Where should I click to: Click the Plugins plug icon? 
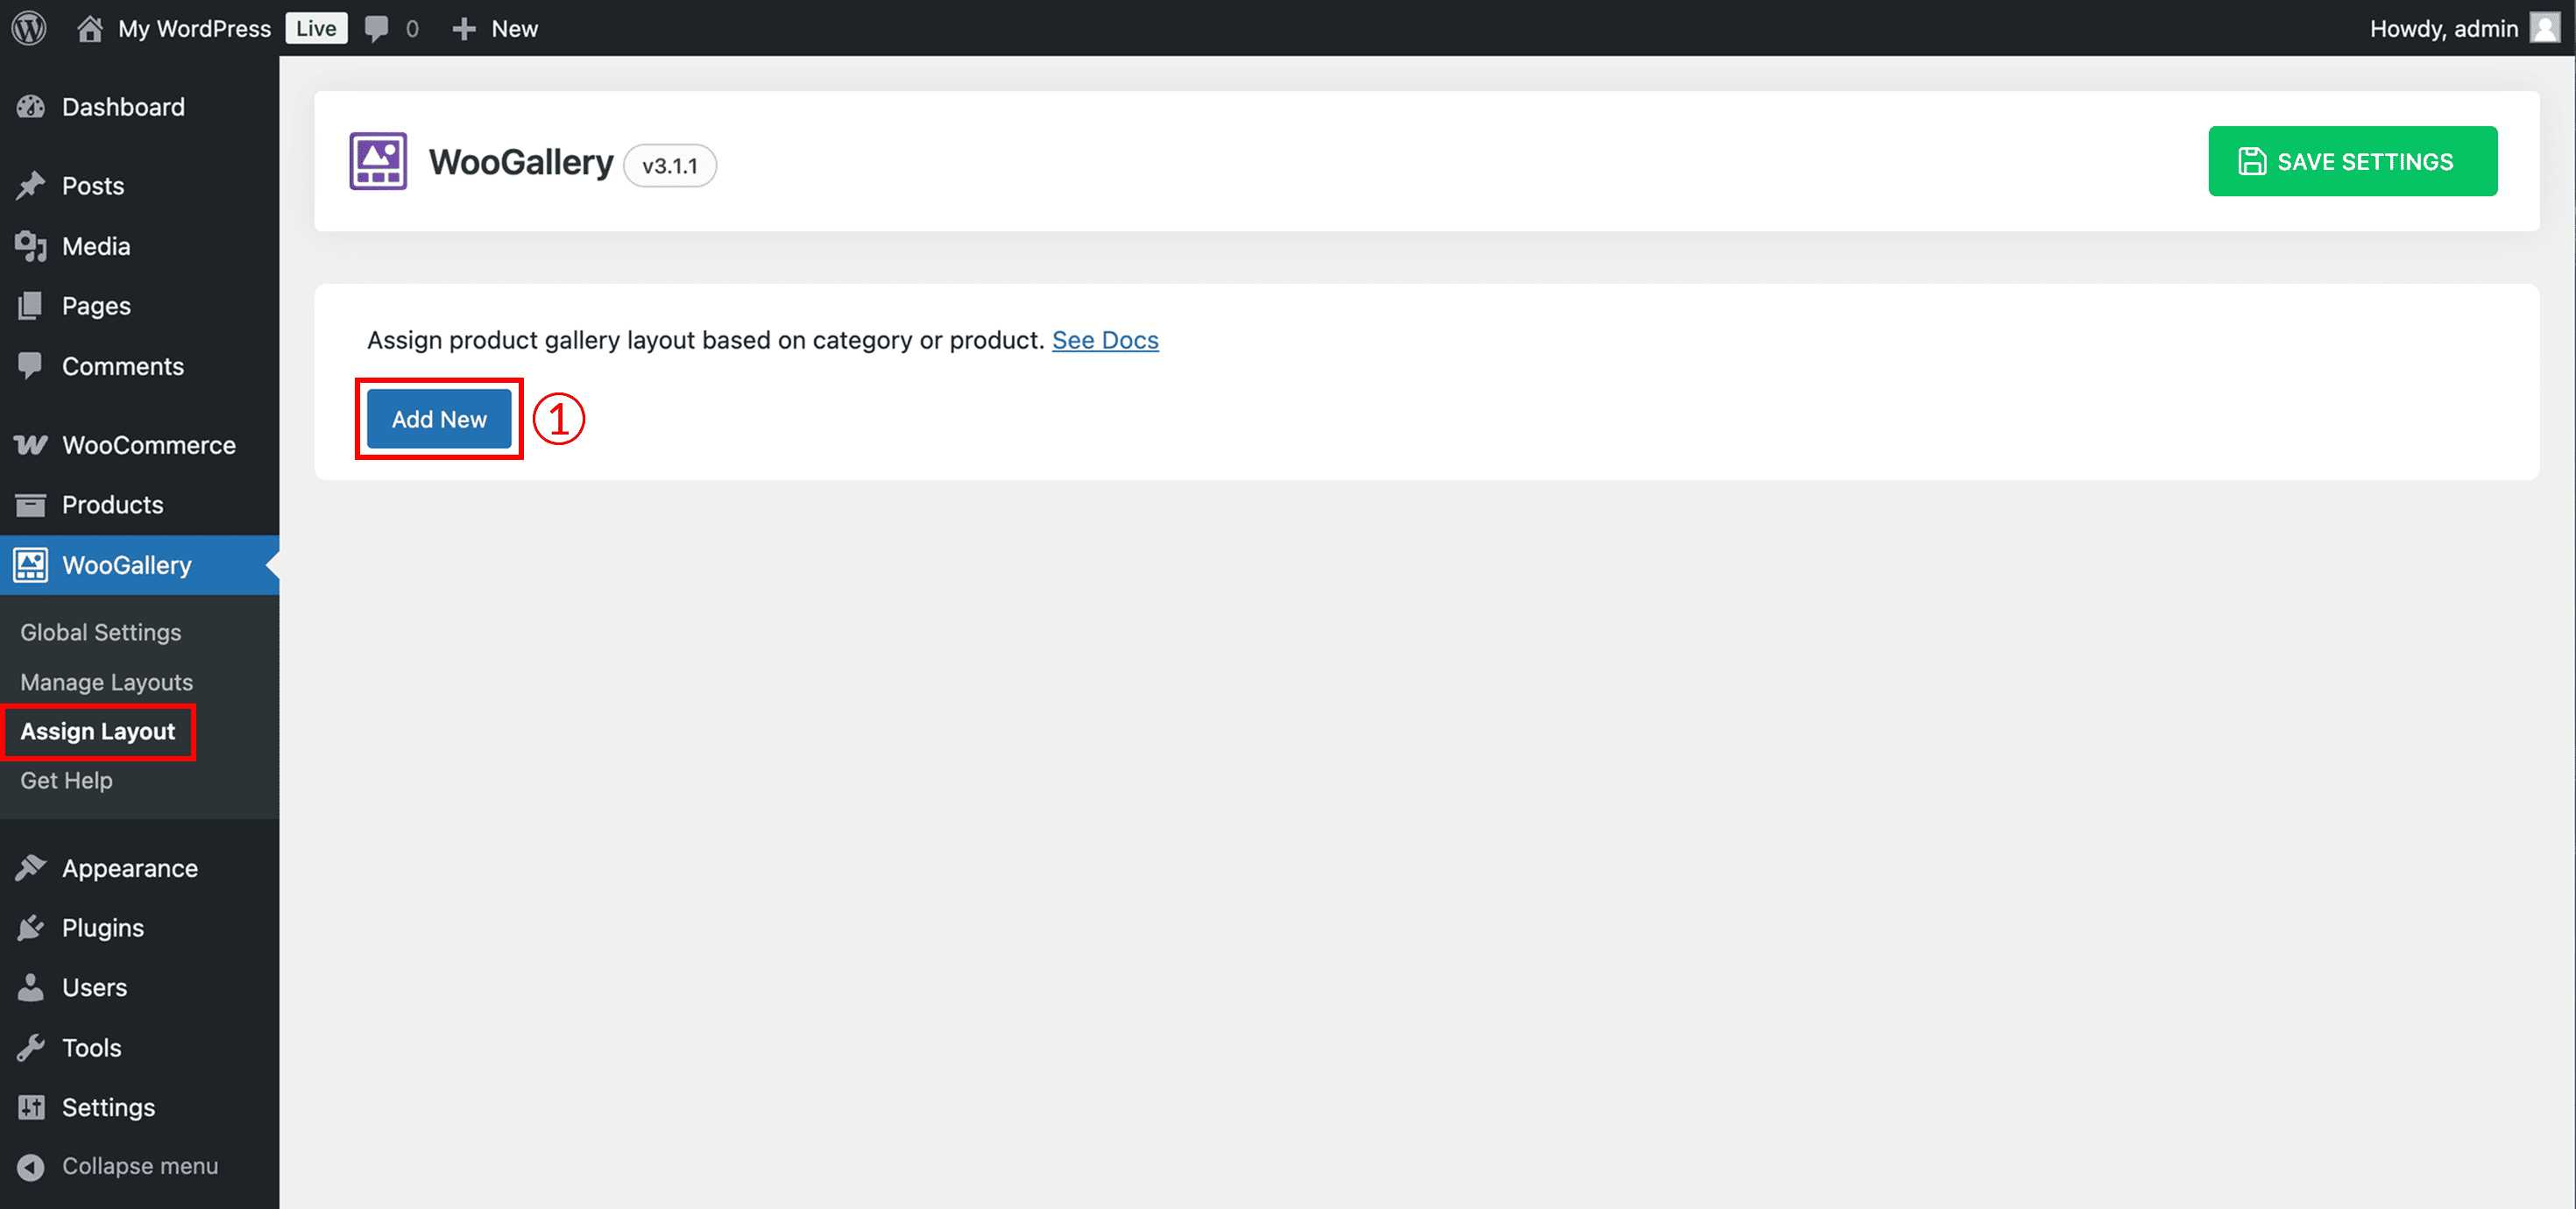[x=31, y=927]
